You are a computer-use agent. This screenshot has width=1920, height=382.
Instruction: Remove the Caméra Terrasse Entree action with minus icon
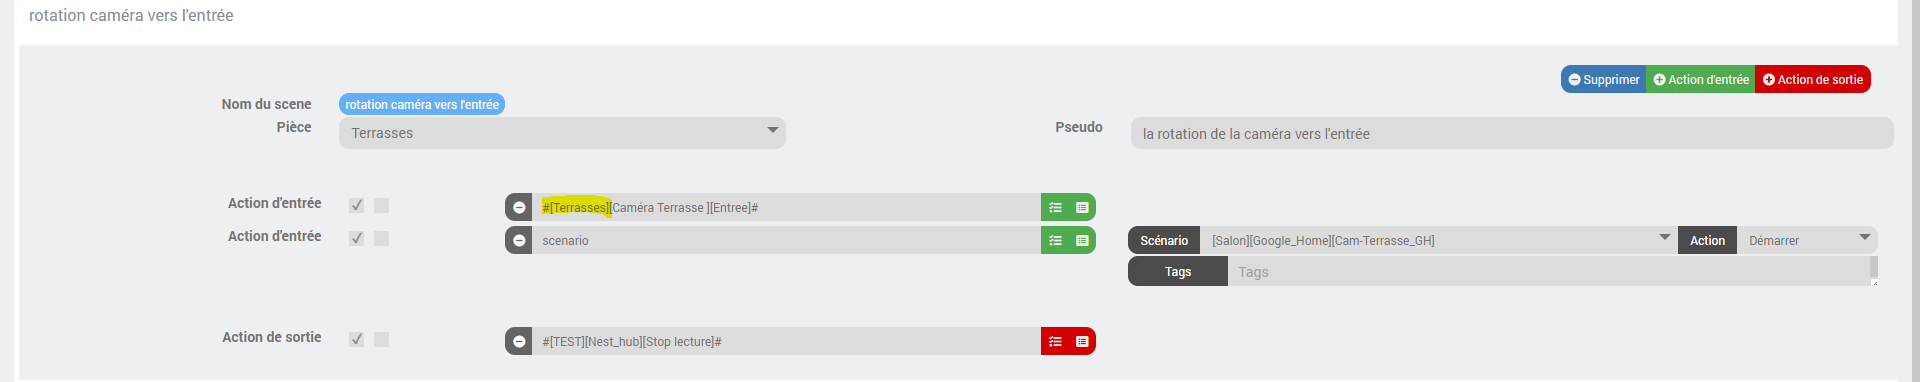(519, 207)
